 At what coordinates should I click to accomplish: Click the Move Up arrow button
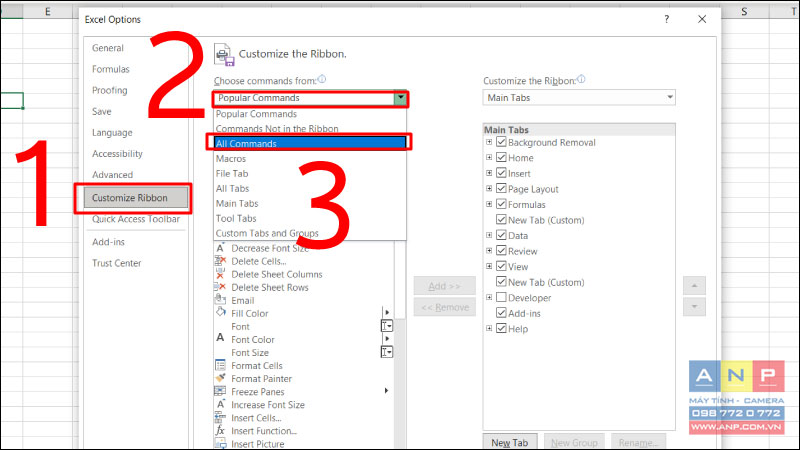coord(694,286)
